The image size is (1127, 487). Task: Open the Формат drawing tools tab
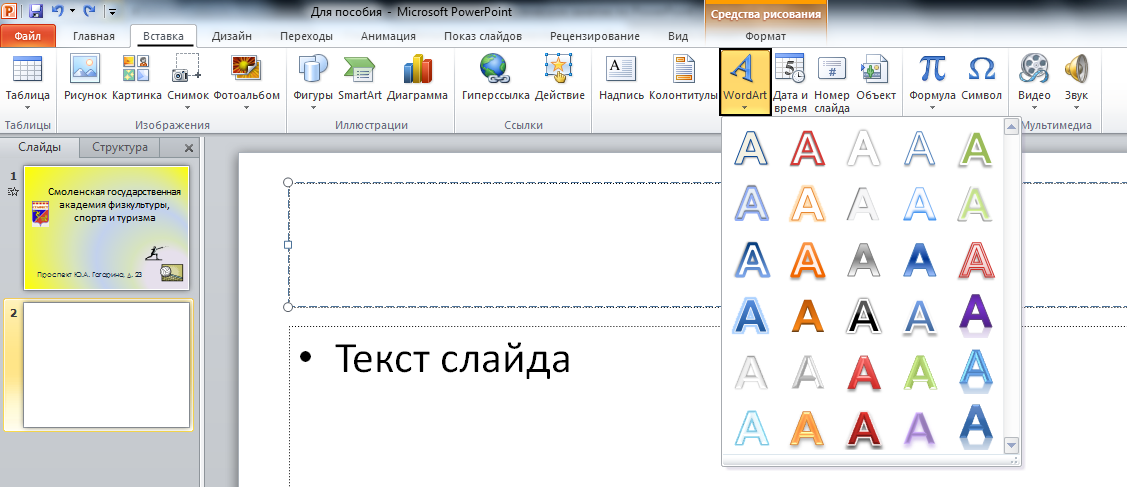click(765, 36)
